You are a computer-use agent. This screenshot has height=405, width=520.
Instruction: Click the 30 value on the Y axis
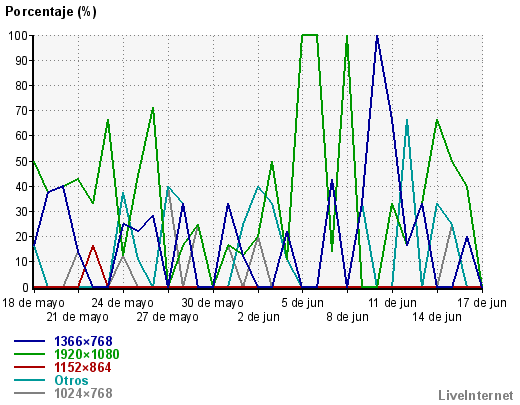point(22,211)
